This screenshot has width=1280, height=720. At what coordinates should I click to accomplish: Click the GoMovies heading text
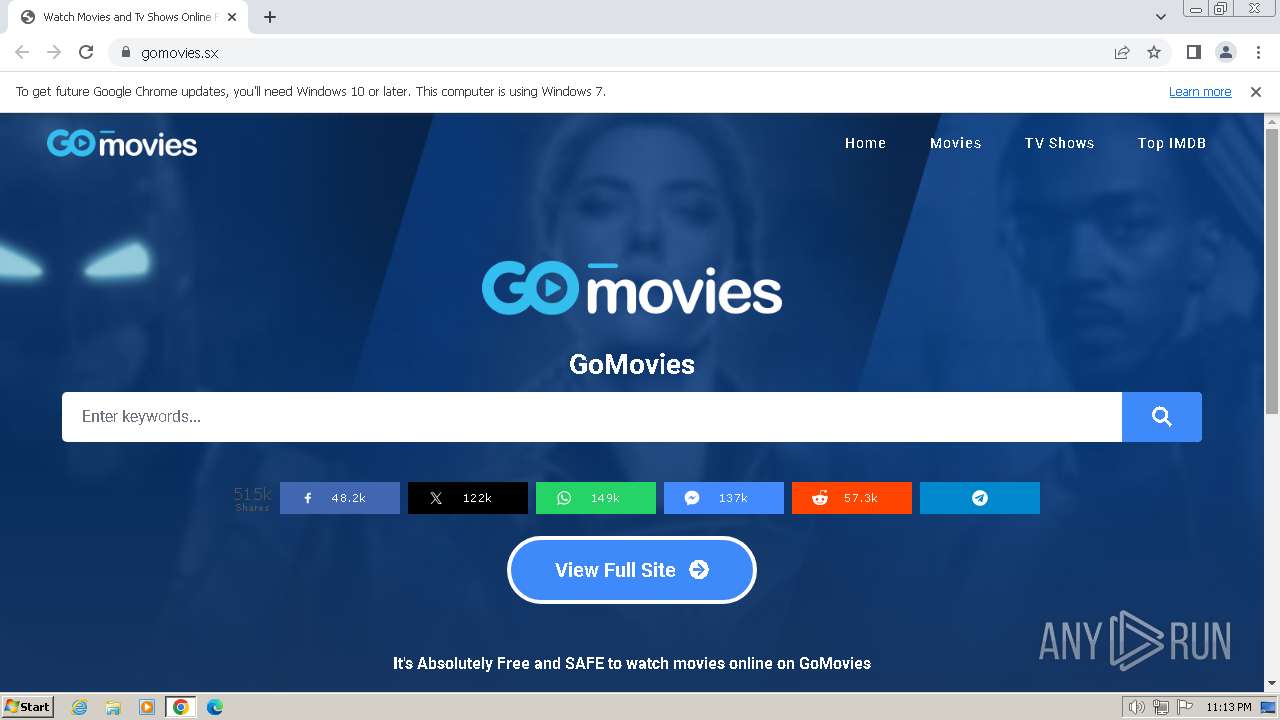point(632,364)
